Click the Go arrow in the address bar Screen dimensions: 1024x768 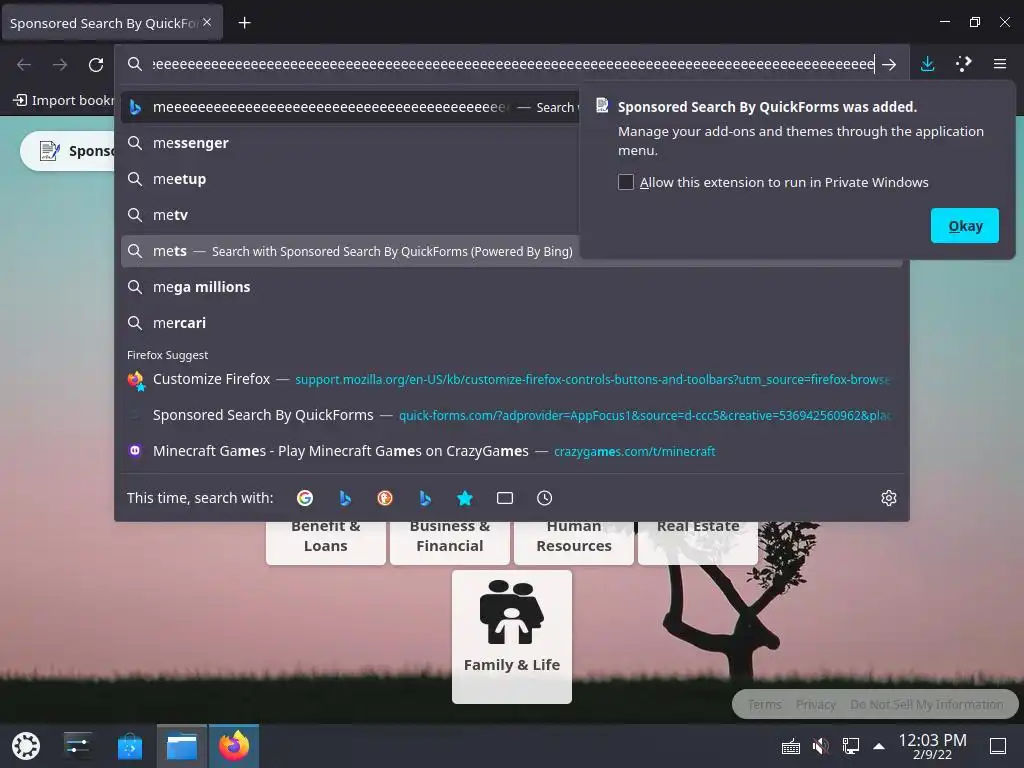coord(889,64)
